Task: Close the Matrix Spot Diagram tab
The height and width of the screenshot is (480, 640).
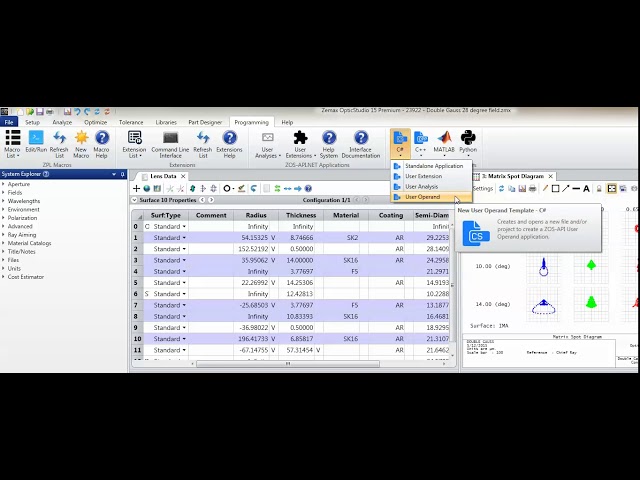Action: point(551,176)
